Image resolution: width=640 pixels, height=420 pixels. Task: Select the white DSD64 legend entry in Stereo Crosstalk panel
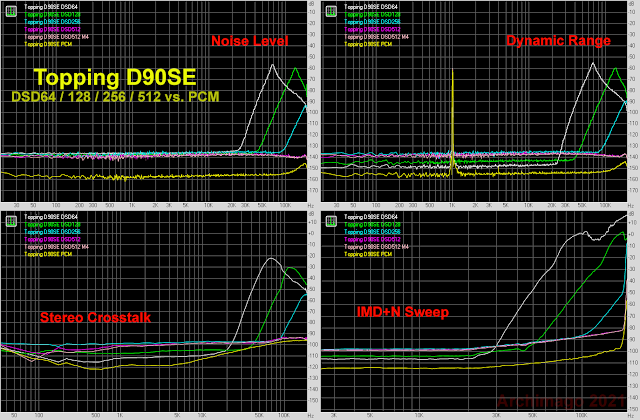point(51,217)
